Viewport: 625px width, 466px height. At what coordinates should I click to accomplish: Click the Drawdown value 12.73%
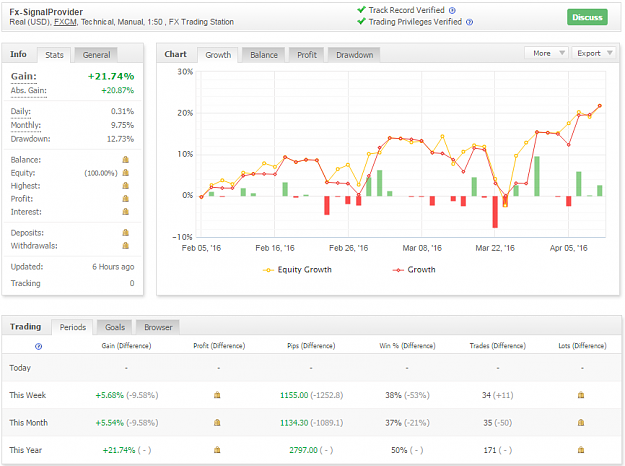click(x=120, y=139)
